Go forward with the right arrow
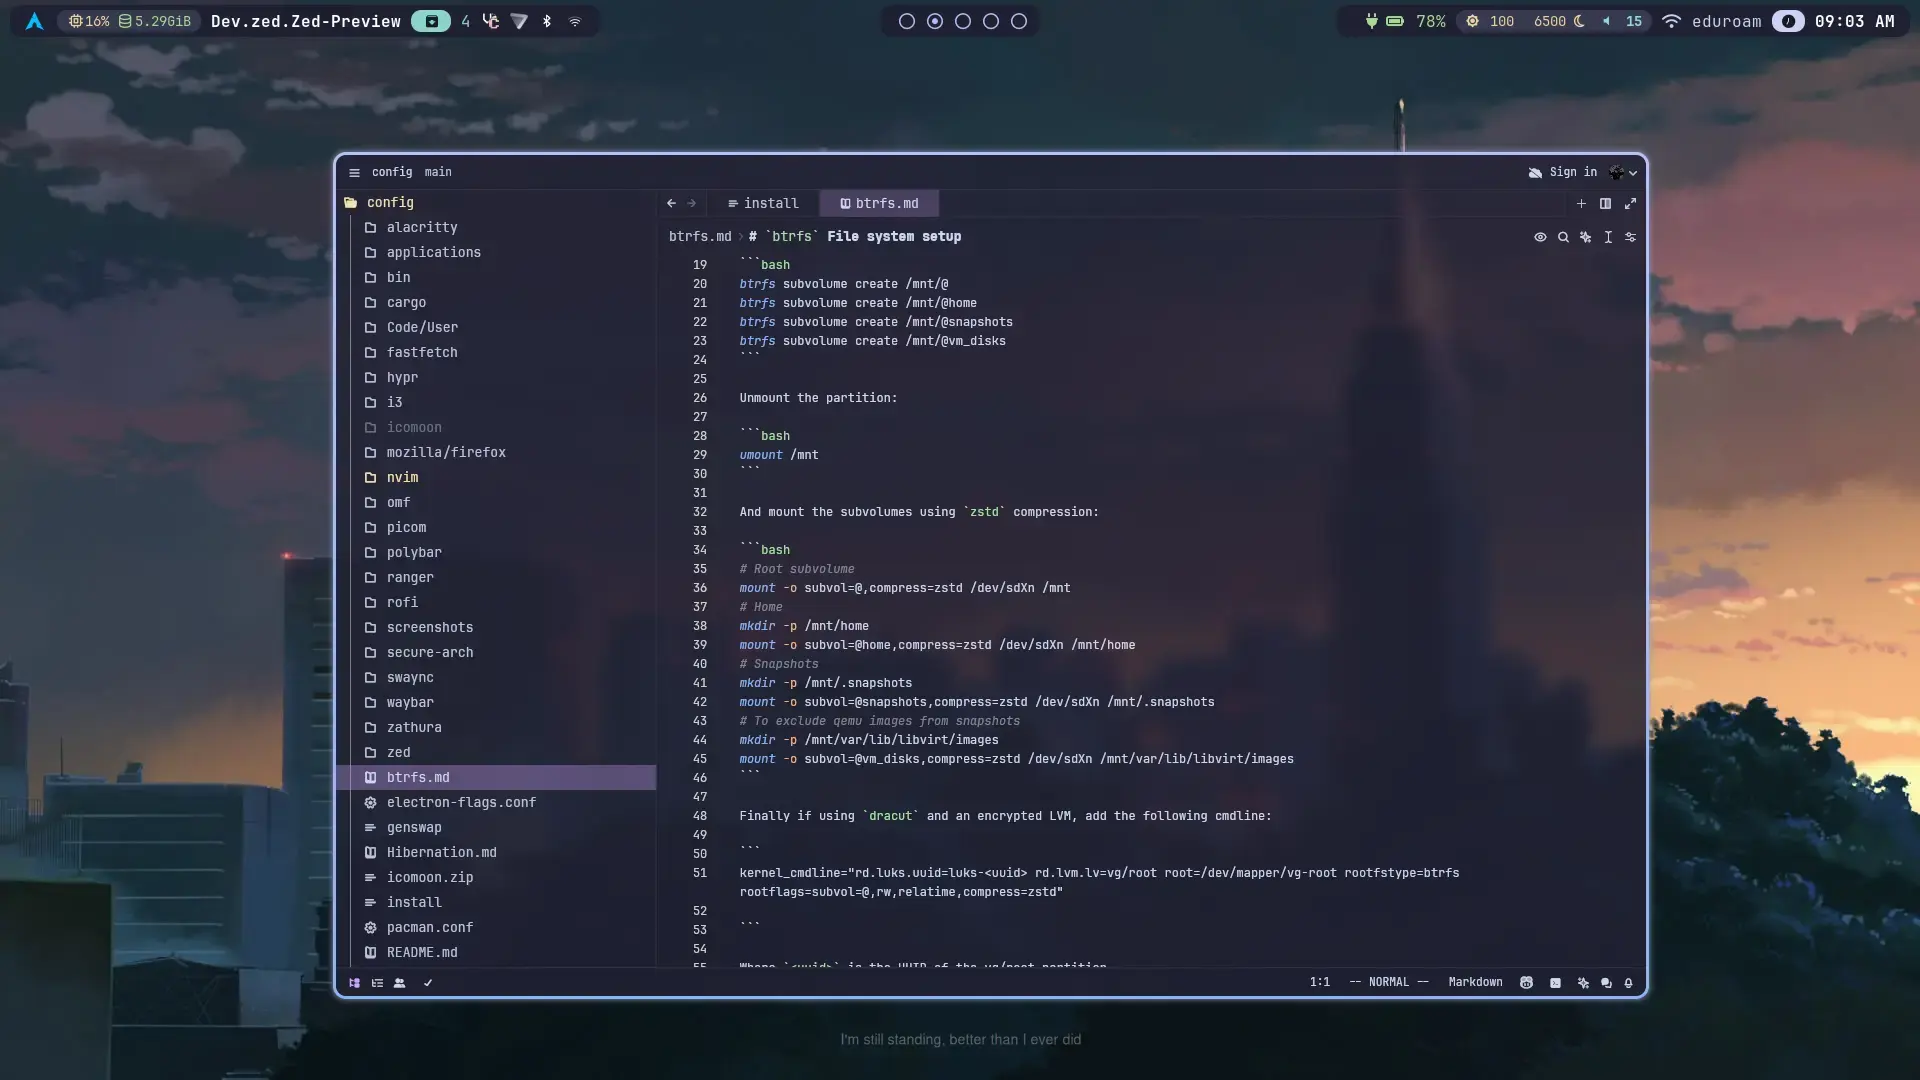1920x1080 pixels. coord(691,203)
